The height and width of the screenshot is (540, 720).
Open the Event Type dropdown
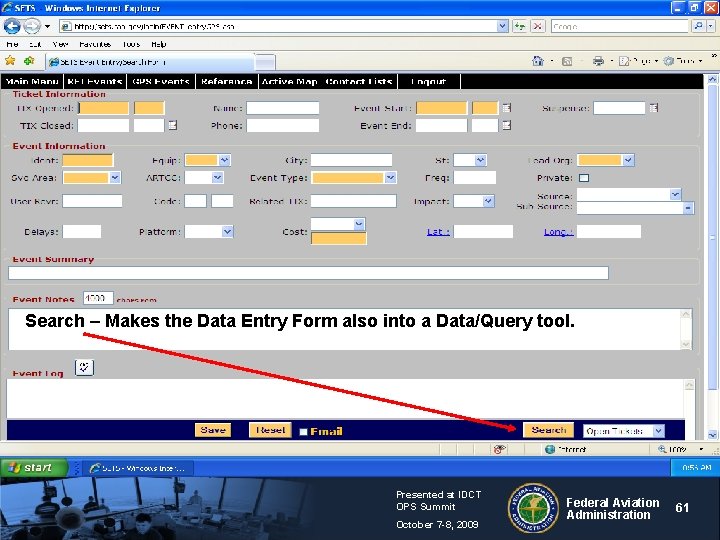pyautogui.click(x=390, y=178)
